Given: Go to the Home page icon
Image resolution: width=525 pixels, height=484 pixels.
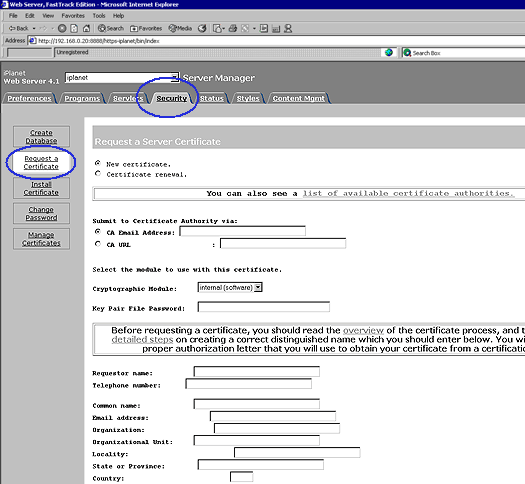Looking at the screenshot, I should (x=86, y=28).
